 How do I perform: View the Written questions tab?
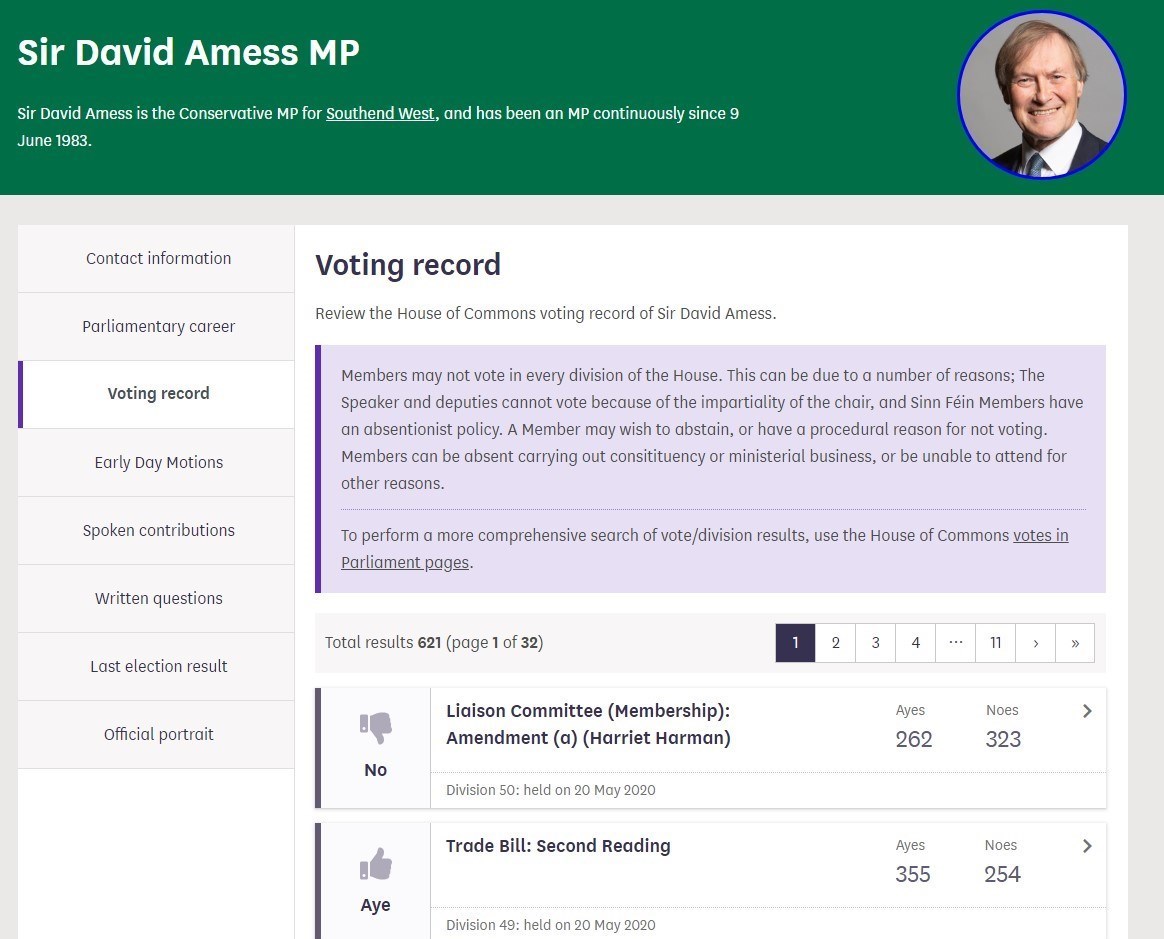[x=158, y=598]
